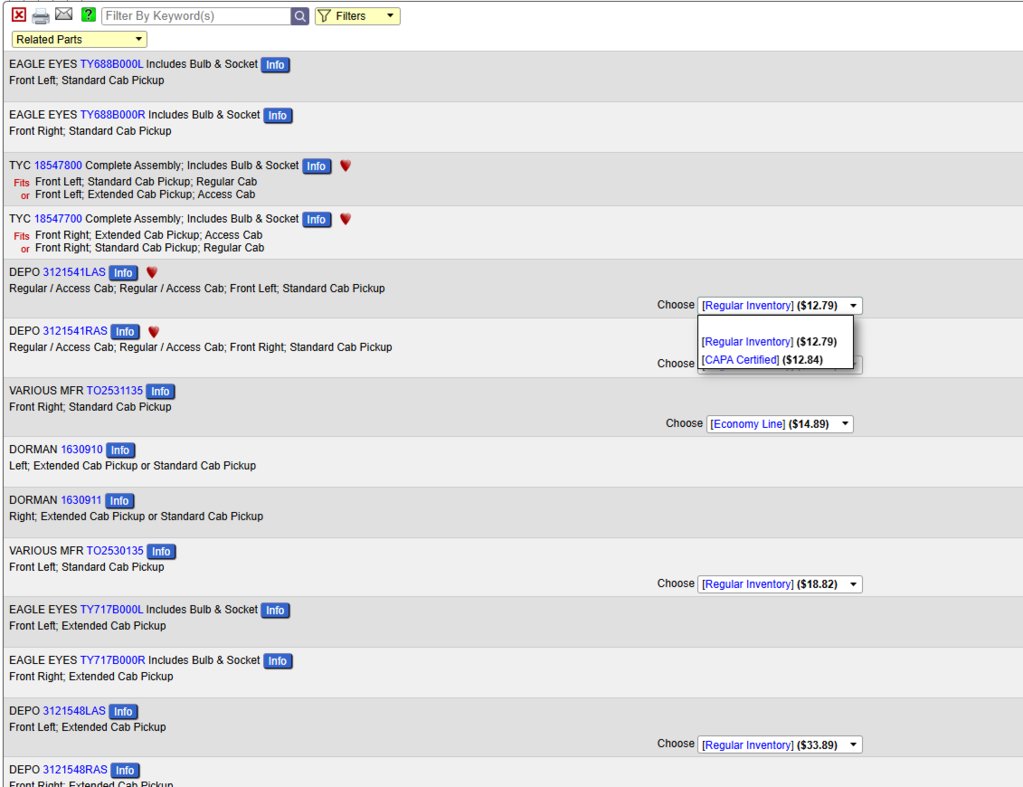Click text 'Front Right; Extended Cab Pickup; Access Cab'
This screenshot has width=1023, height=787.
(149, 235)
